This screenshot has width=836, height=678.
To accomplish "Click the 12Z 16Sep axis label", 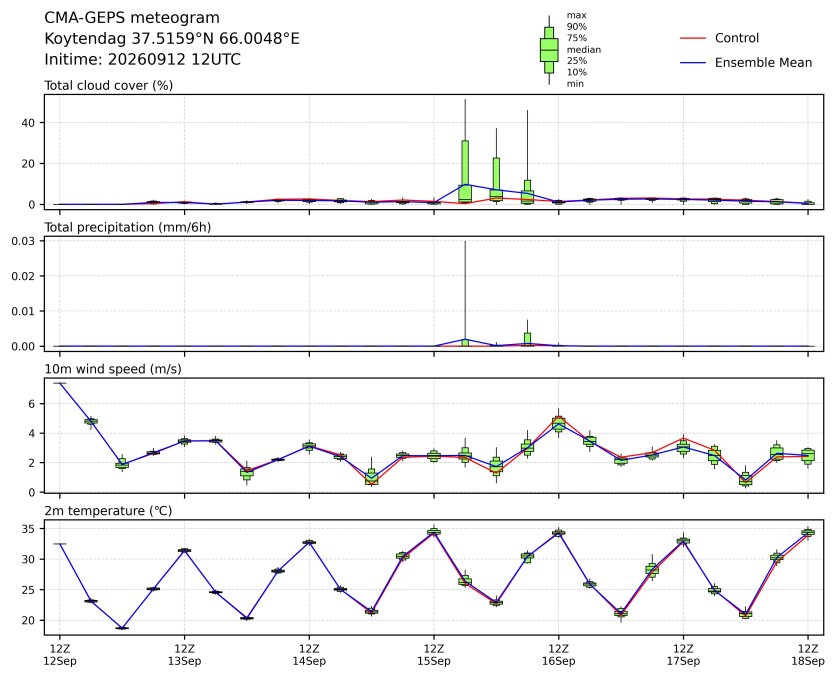I will pyautogui.click(x=558, y=655).
